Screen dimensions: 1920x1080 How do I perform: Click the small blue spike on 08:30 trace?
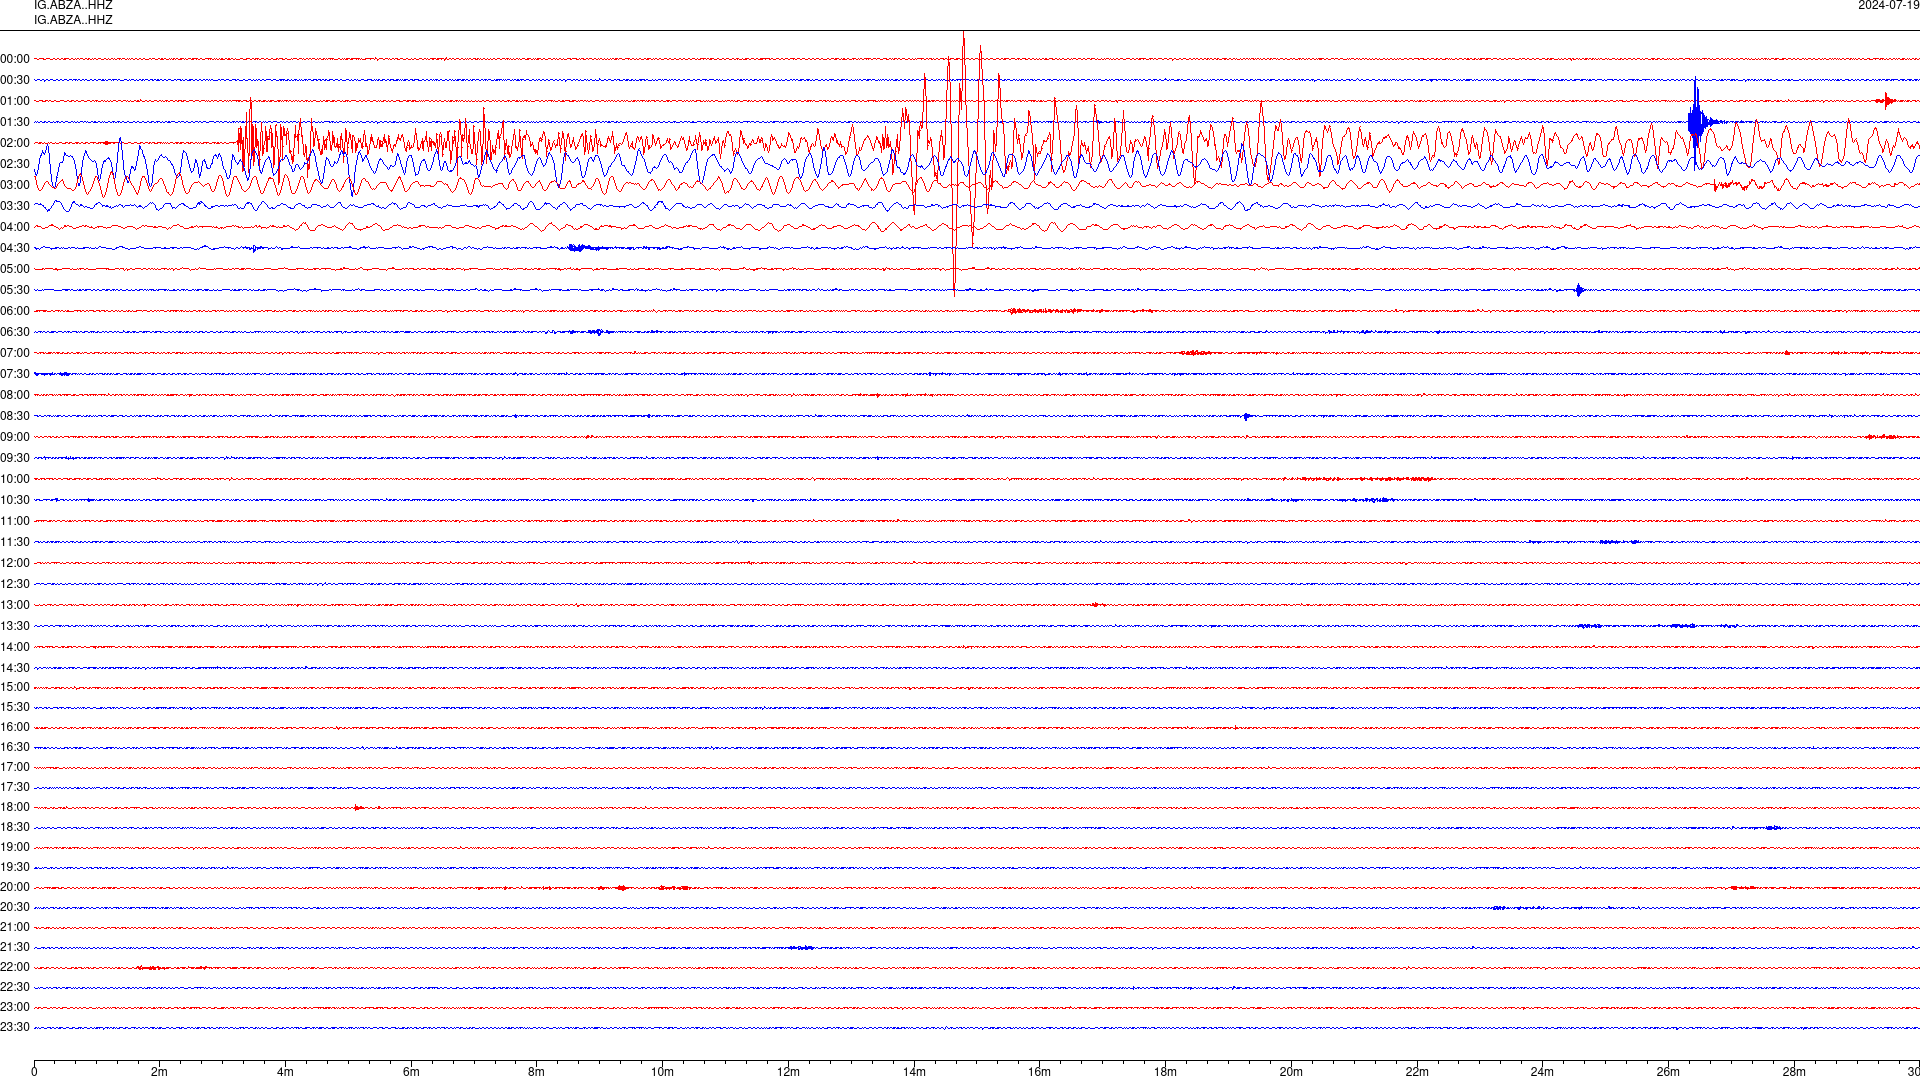(x=1246, y=416)
